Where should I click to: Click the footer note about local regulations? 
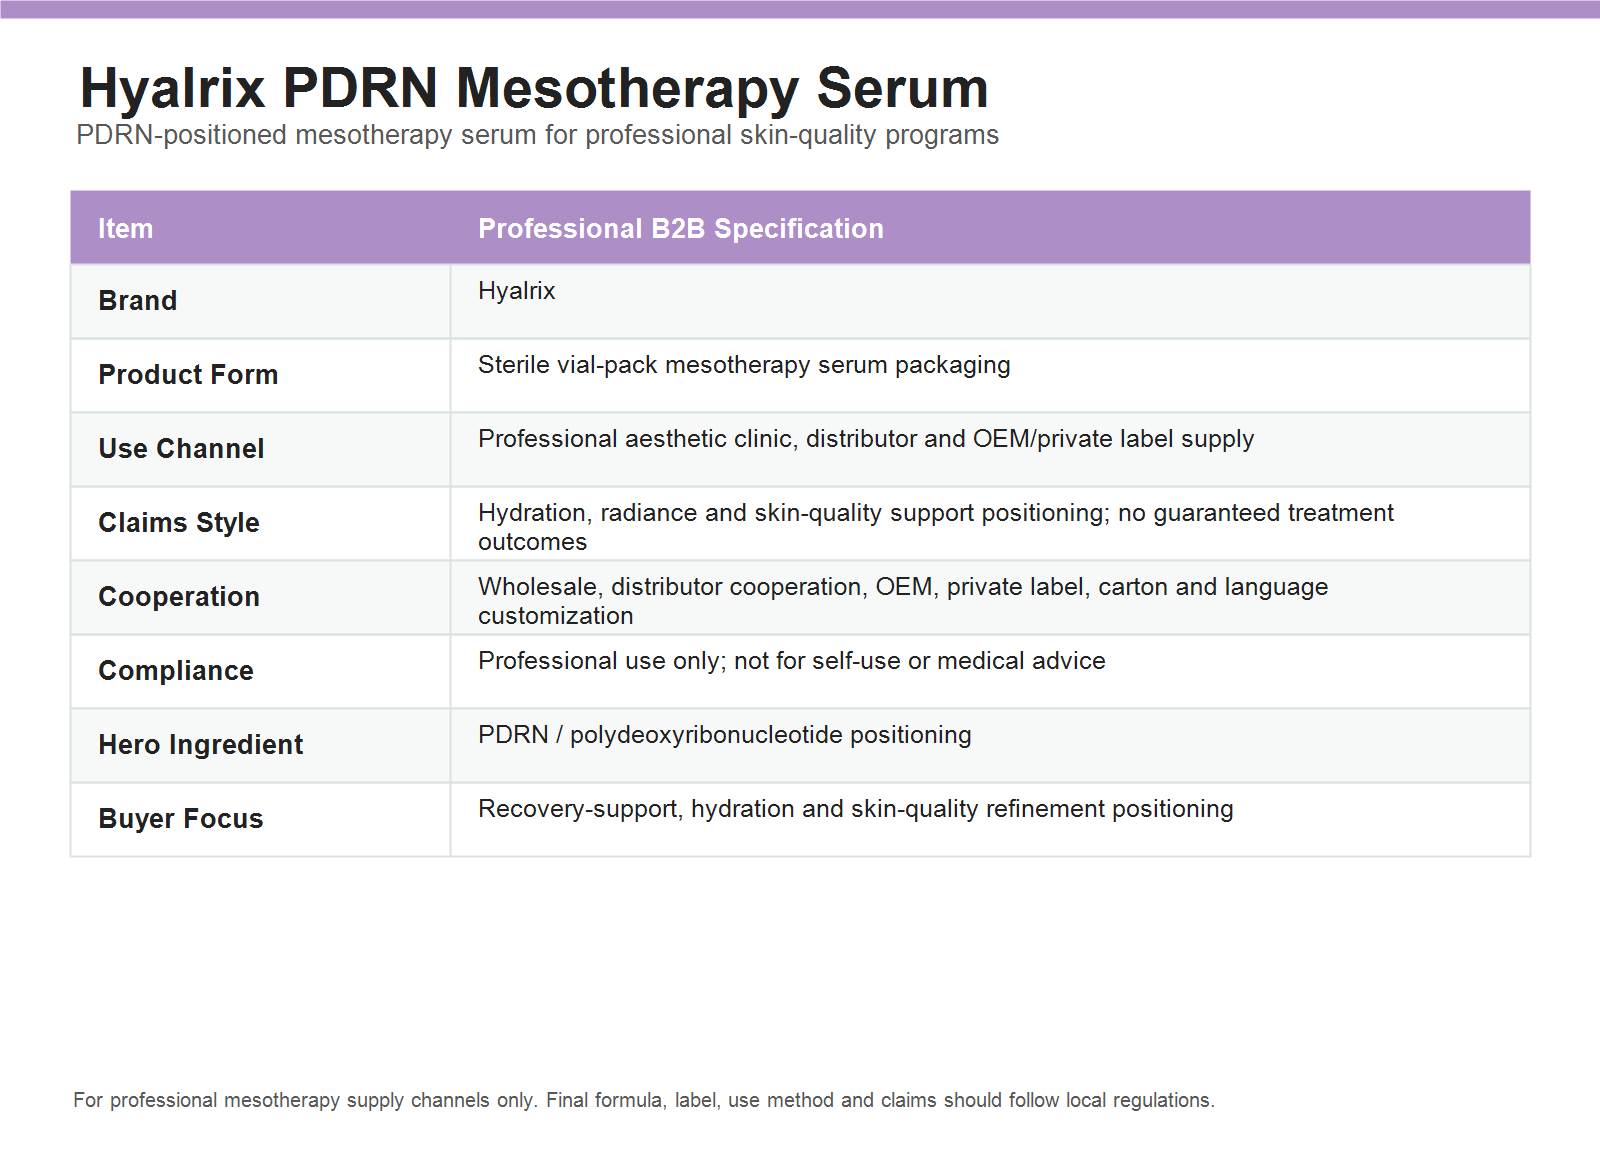644,1100
